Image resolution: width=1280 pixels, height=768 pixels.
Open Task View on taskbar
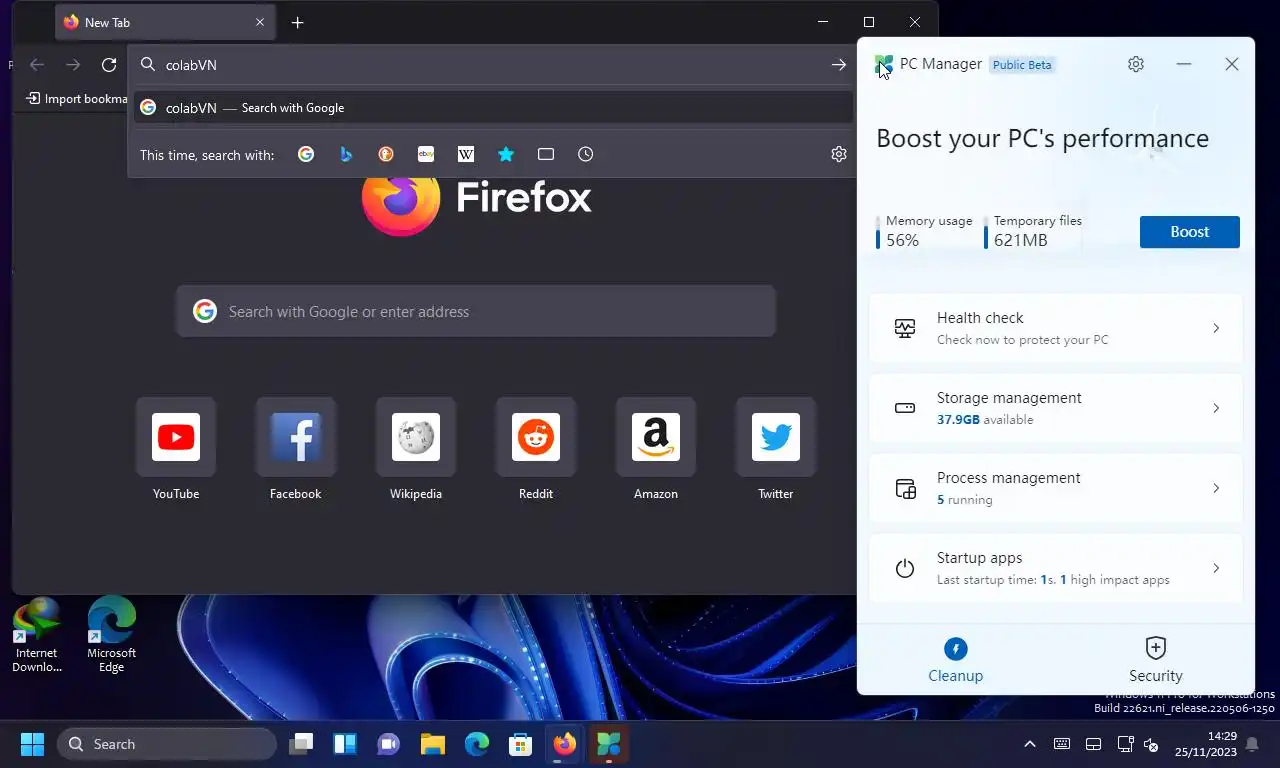(301, 744)
